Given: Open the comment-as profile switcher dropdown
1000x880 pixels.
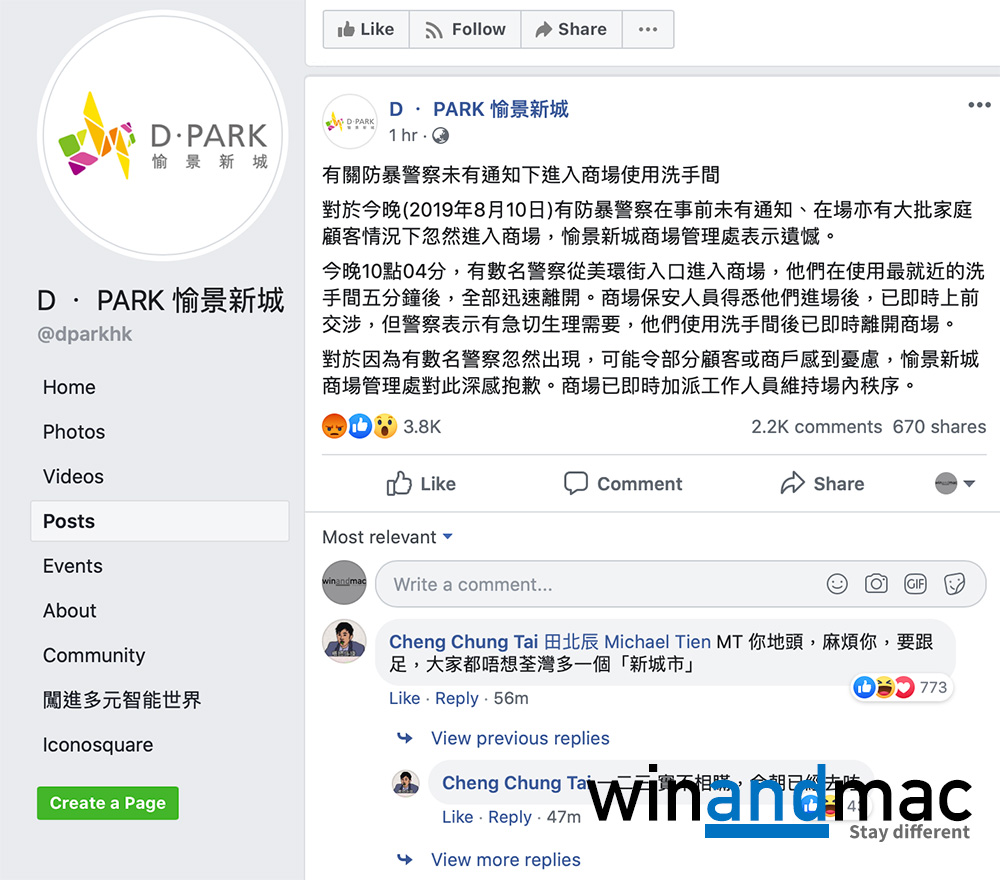Looking at the screenshot, I should [x=955, y=483].
